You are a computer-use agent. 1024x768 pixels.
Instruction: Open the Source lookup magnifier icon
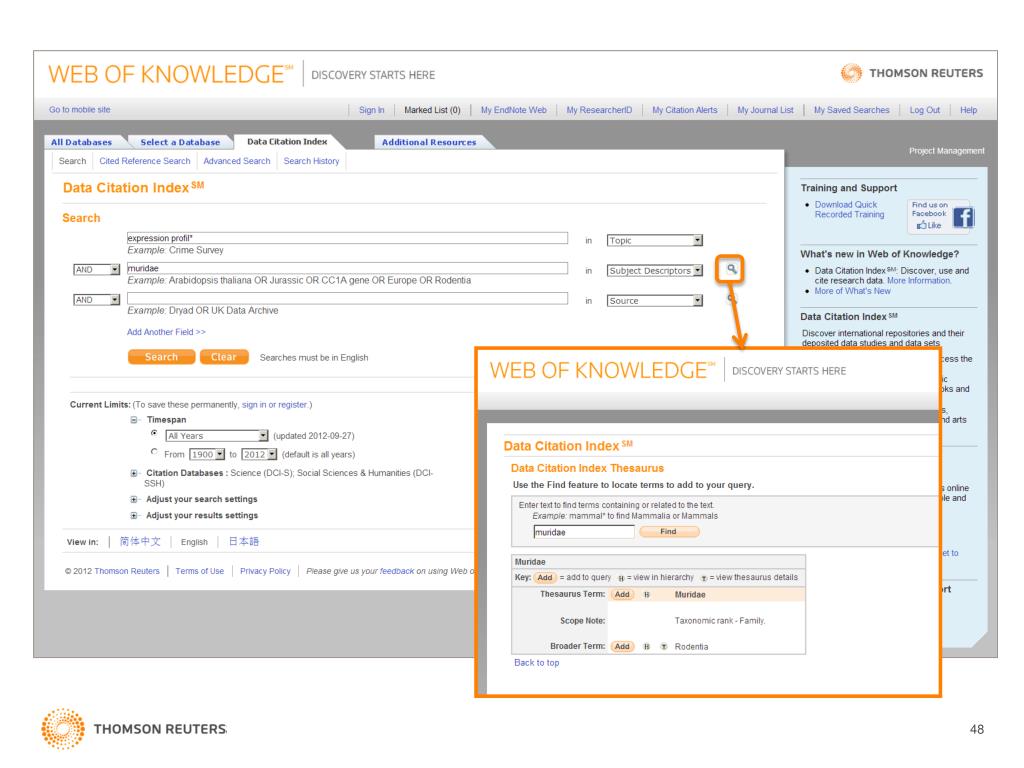click(x=731, y=299)
